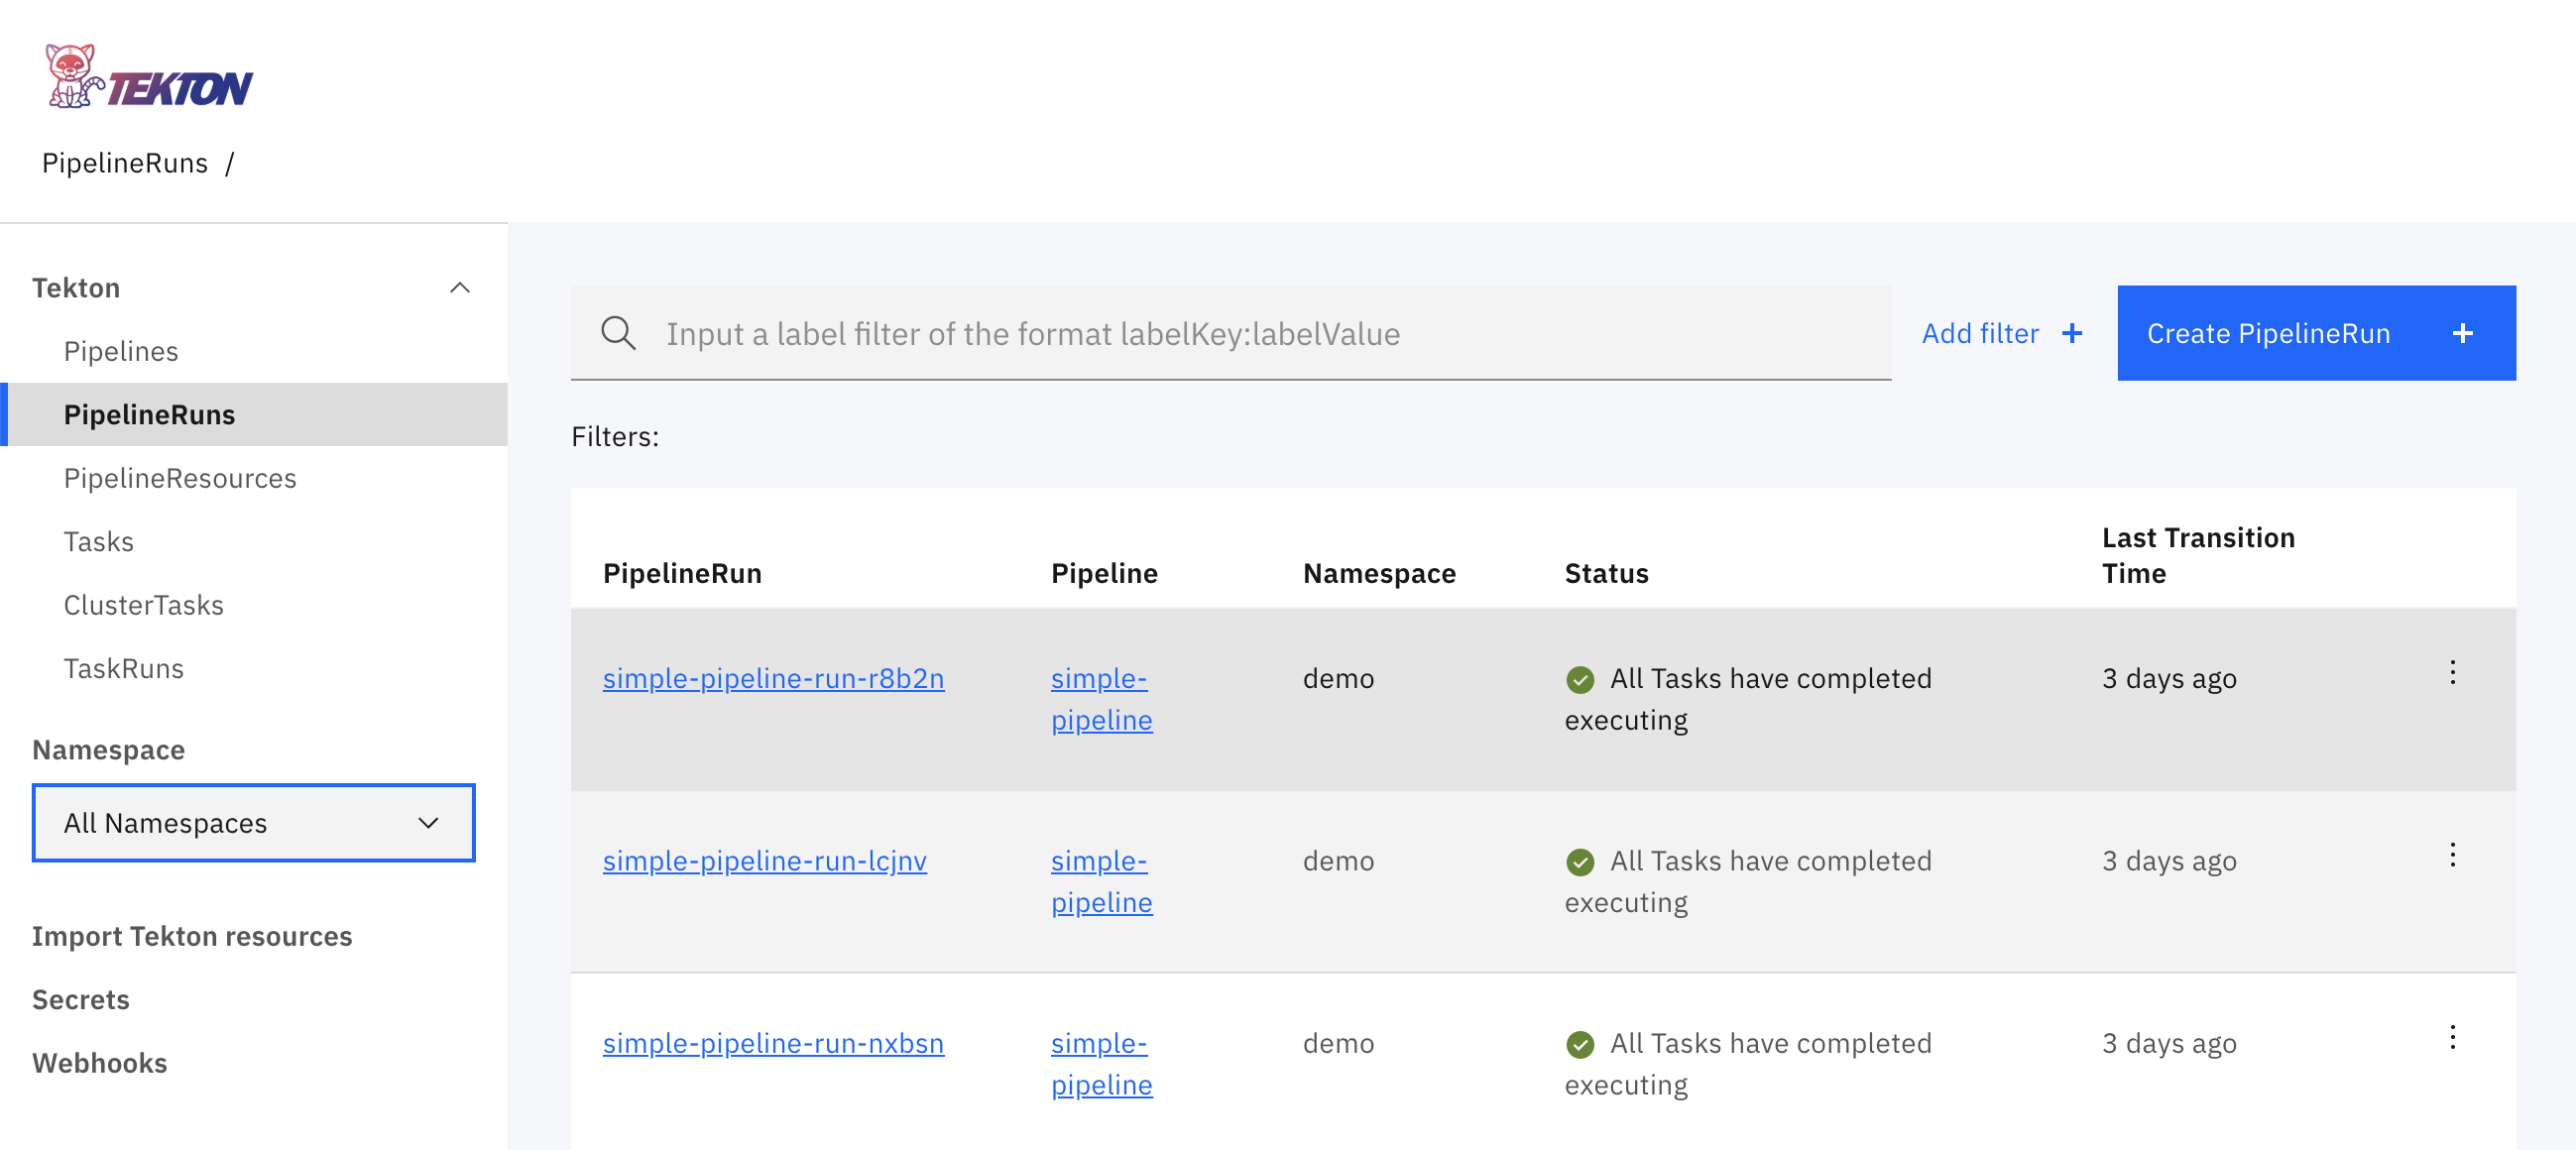The width and height of the screenshot is (2576, 1150).
Task: Click the label filter input field
Action: pos(1200,333)
